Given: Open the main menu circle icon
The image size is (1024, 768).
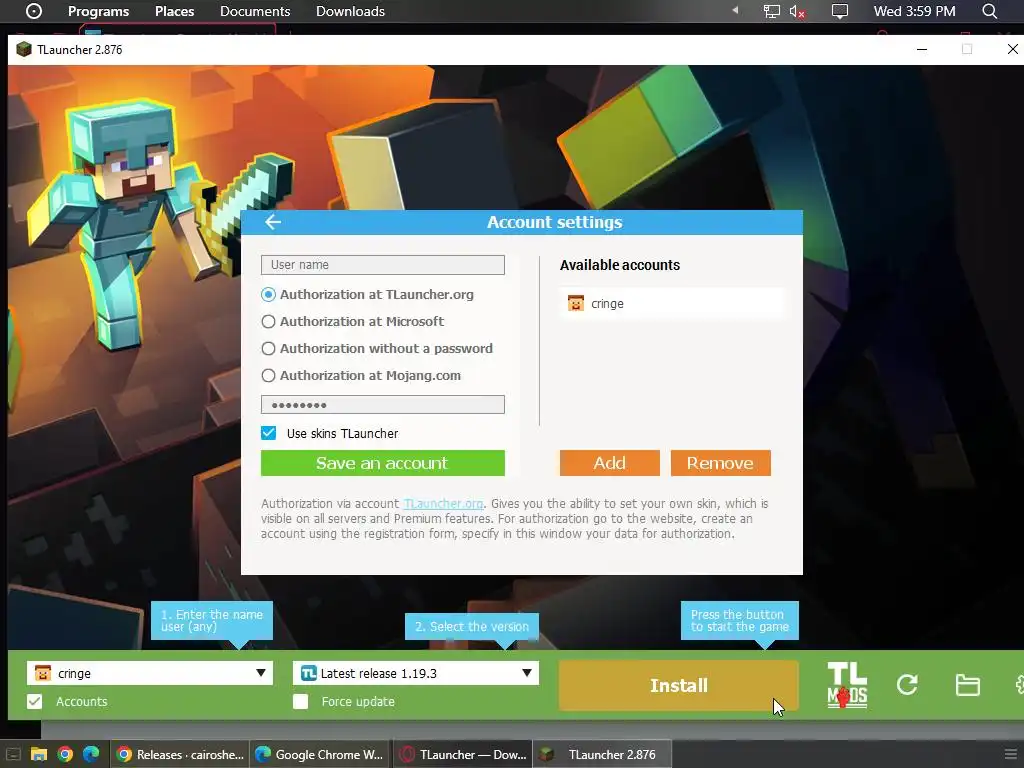Looking at the screenshot, I should (x=34, y=11).
